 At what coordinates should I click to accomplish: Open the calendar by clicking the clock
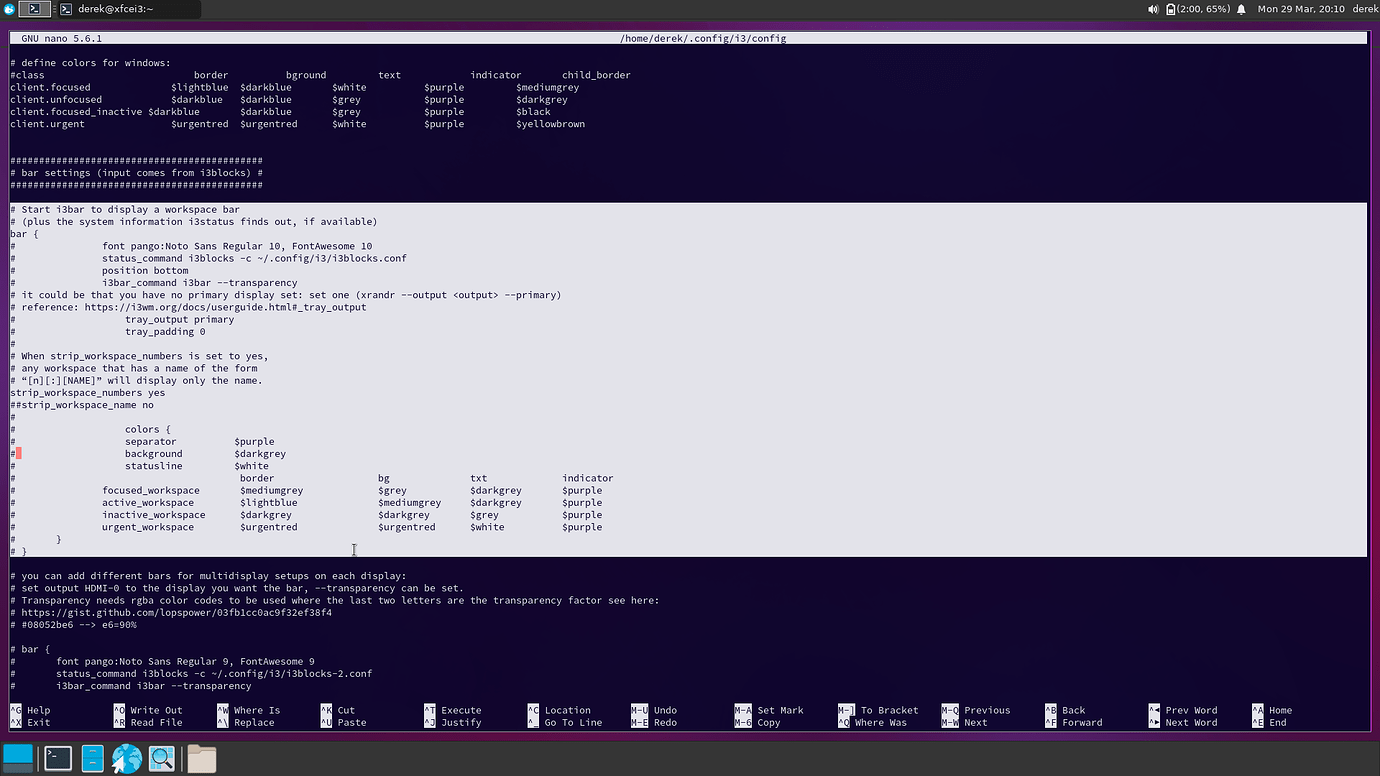click(1300, 9)
